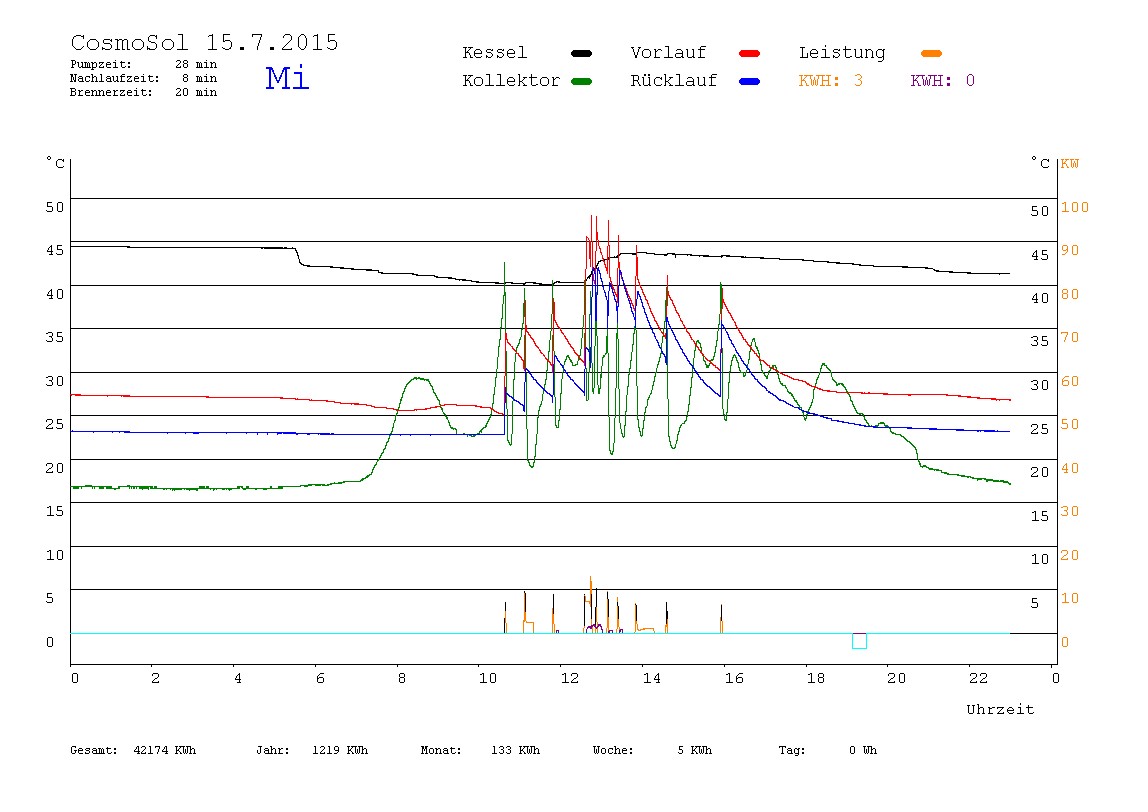Click hour 6 on the time axis
The width and height of the screenshot is (1148, 812).
(320, 678)
